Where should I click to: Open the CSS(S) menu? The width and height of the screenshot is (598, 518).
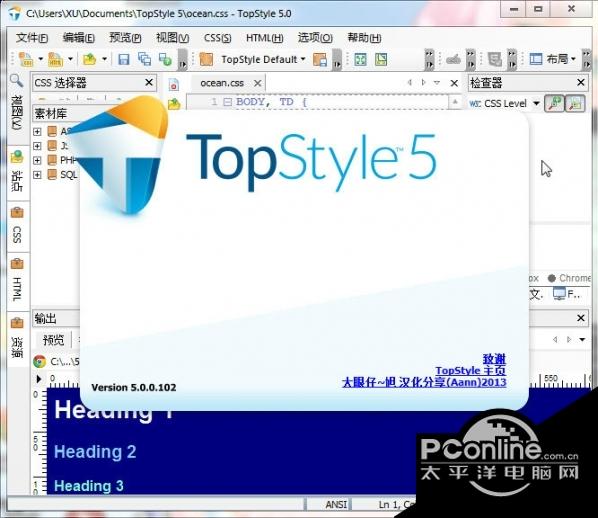(217, 38)
